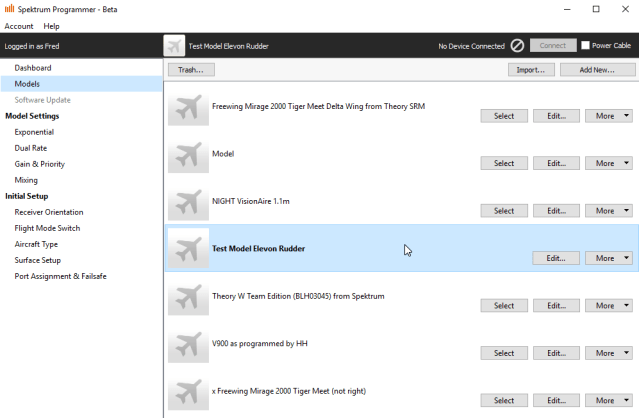Click the no-device-connected status icon
Image resolution: width=639 pixels, height=418 pixels.
517,46
